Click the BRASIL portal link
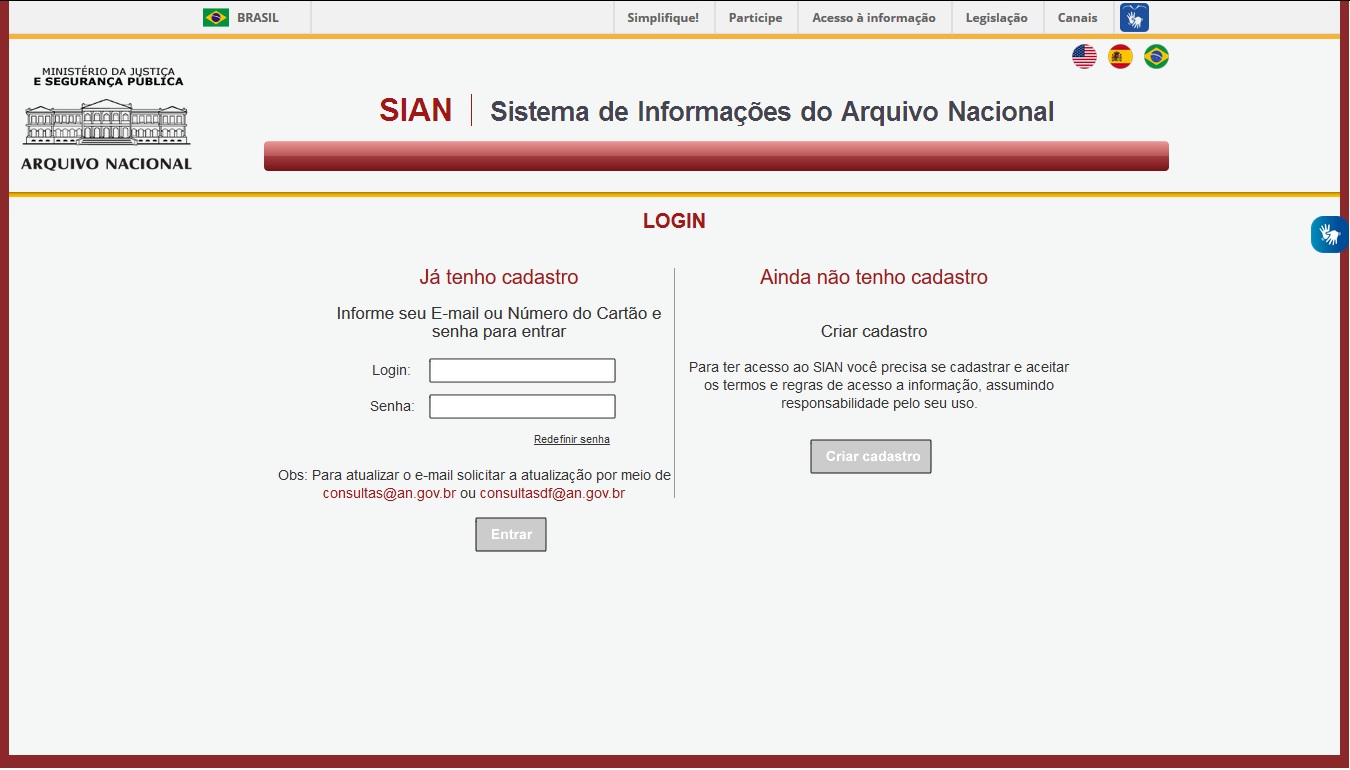1350x770 pixels. [258, 18]
